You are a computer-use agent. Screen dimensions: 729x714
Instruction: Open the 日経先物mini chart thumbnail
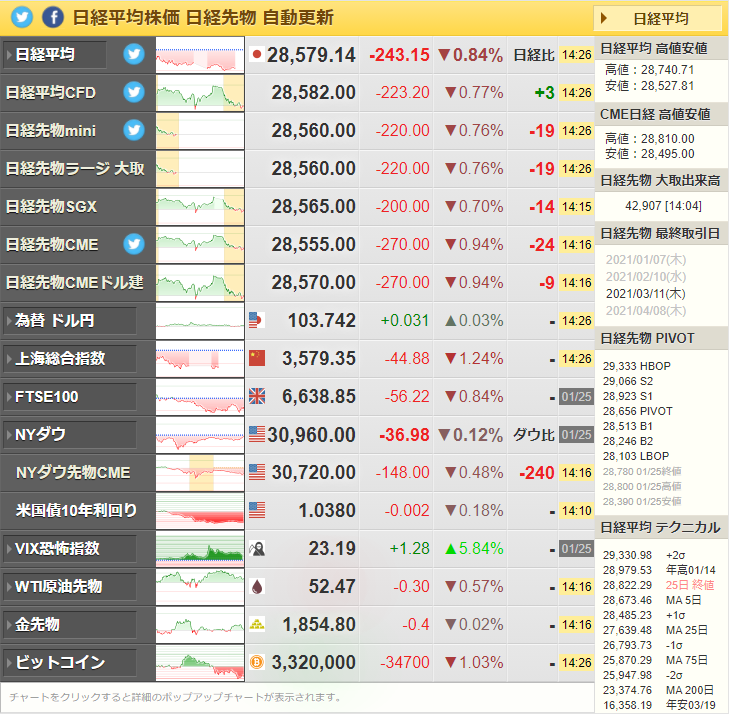pyautogui.click(x=200, y=131)
